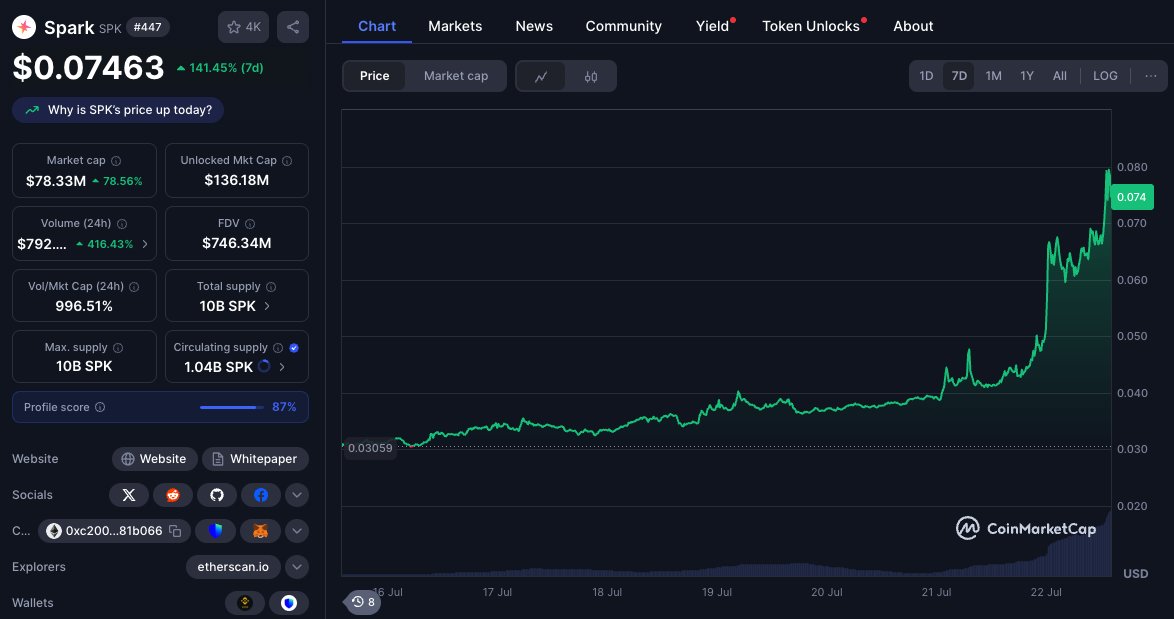Click Total supply info icon
Screen dimensions: 1174x619
(x=271, y=286)
